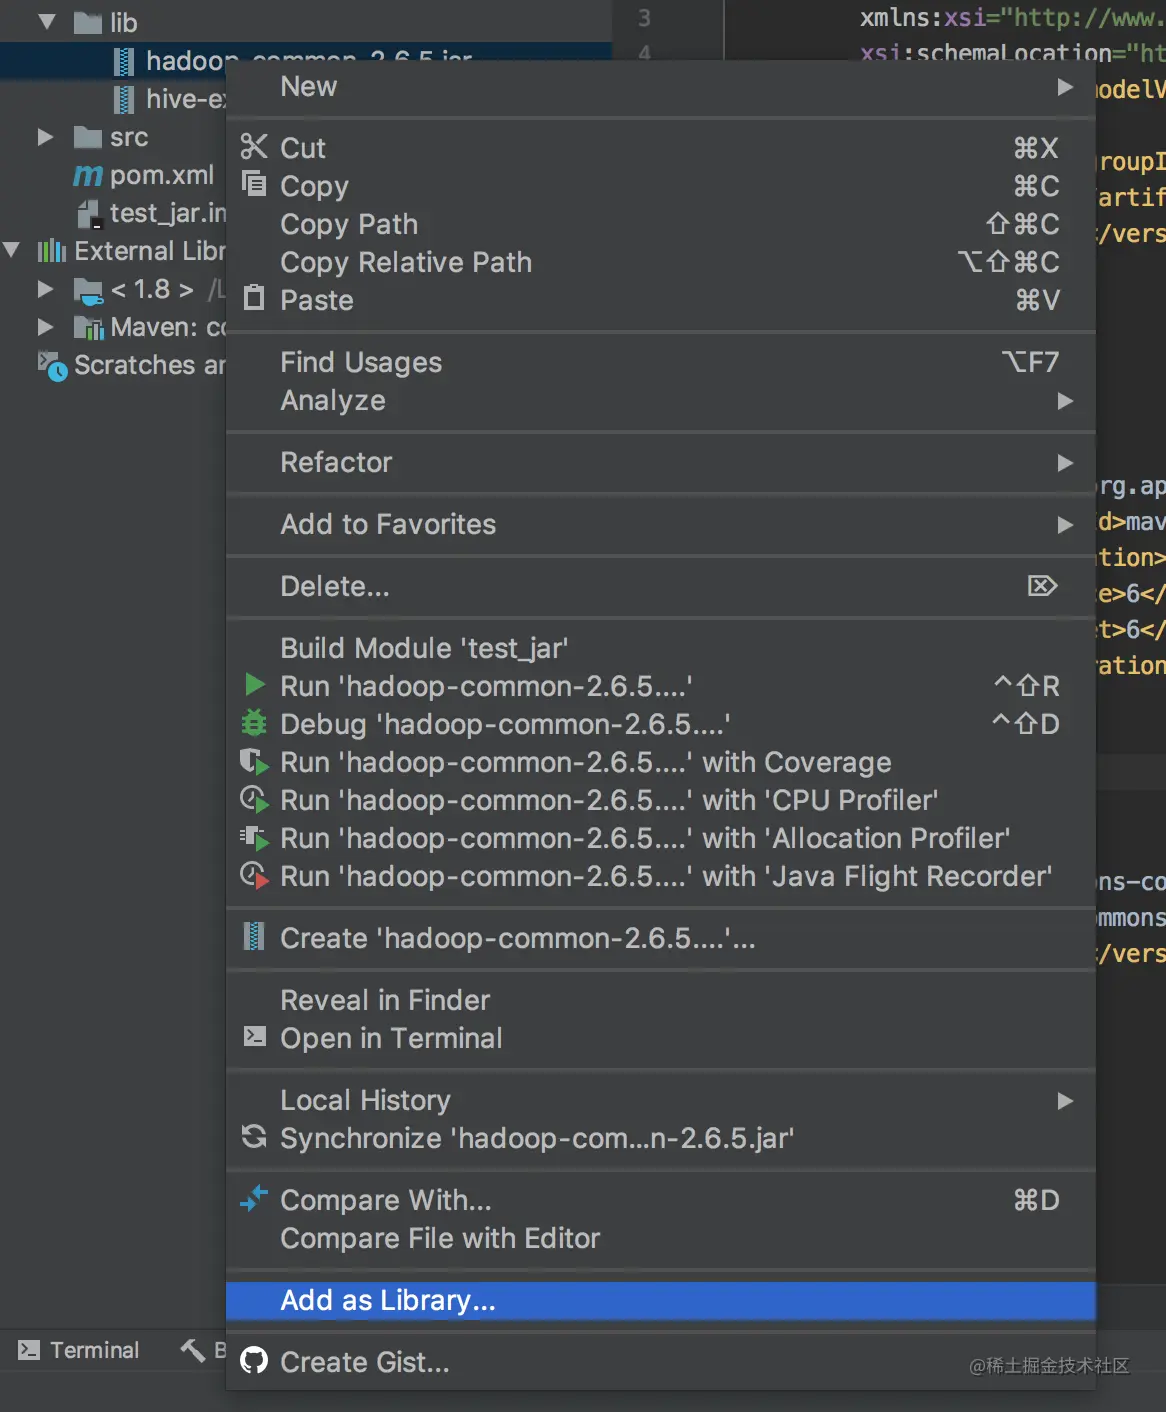
Task: Select pom.xml in the project tree
Action: (162, 175)
